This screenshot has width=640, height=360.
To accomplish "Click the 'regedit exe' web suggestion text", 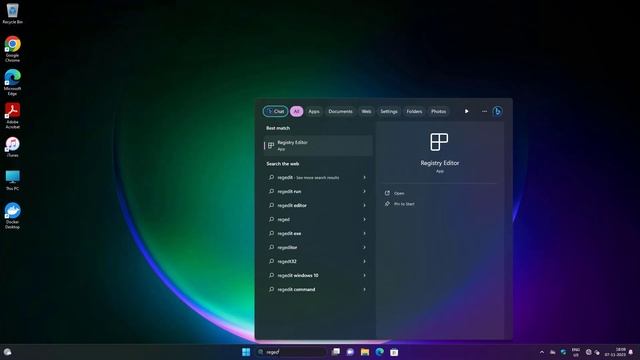I will pyautogui.click(x=289, y=233).
